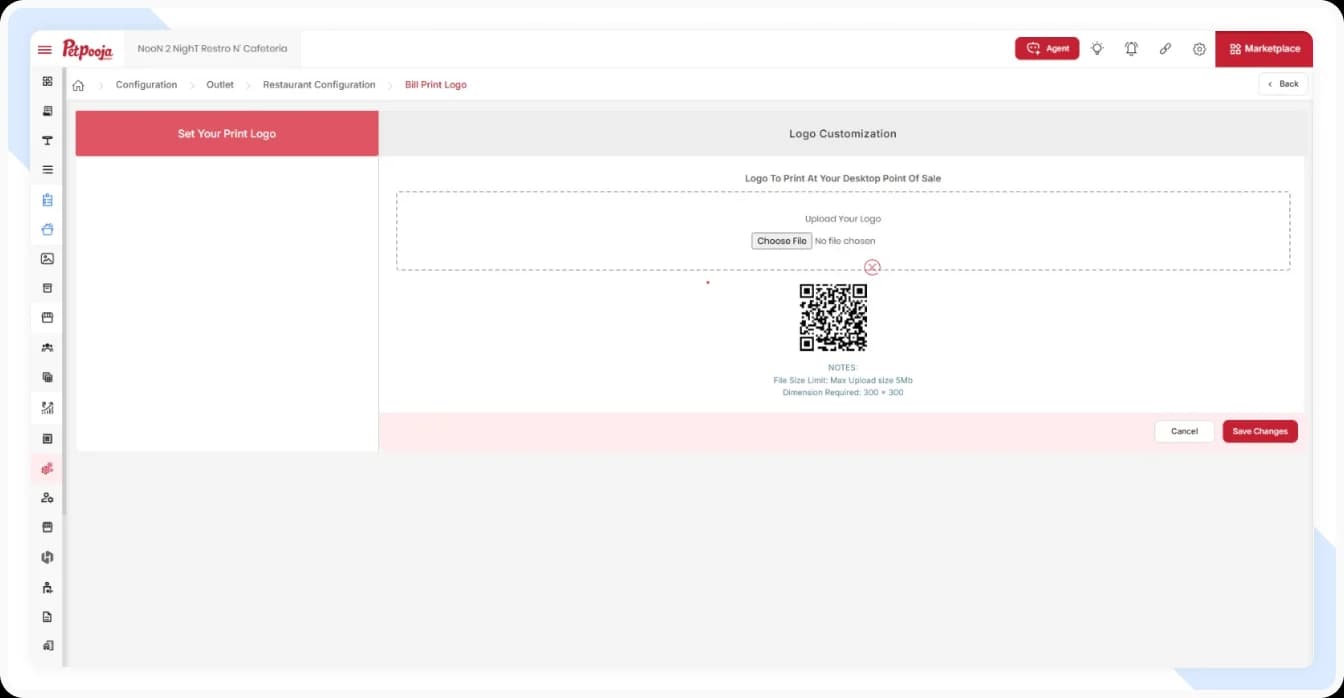Select the image gallery sidebar icon

tap(46, 258)
